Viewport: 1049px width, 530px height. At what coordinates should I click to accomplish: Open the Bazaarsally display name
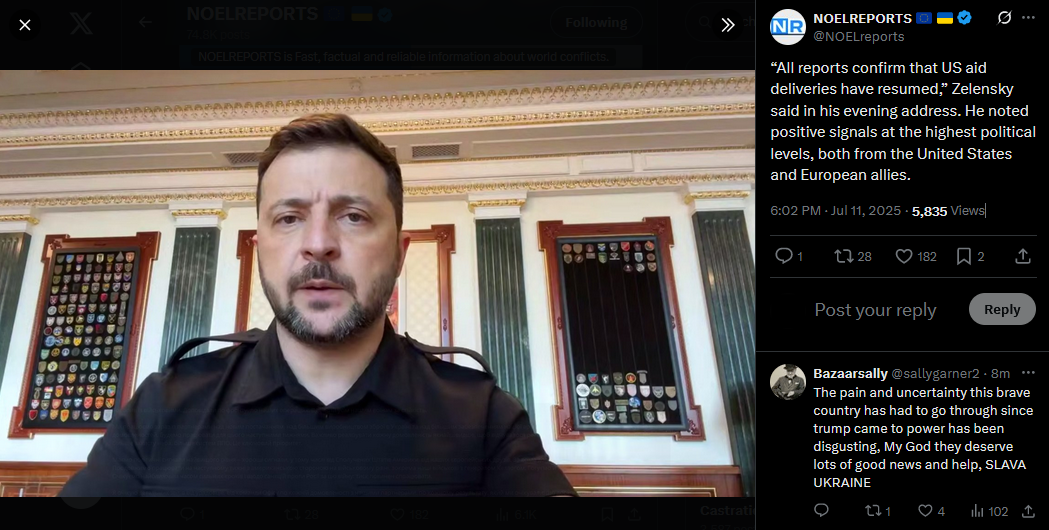pyautogui.click(x=850, y=373)
